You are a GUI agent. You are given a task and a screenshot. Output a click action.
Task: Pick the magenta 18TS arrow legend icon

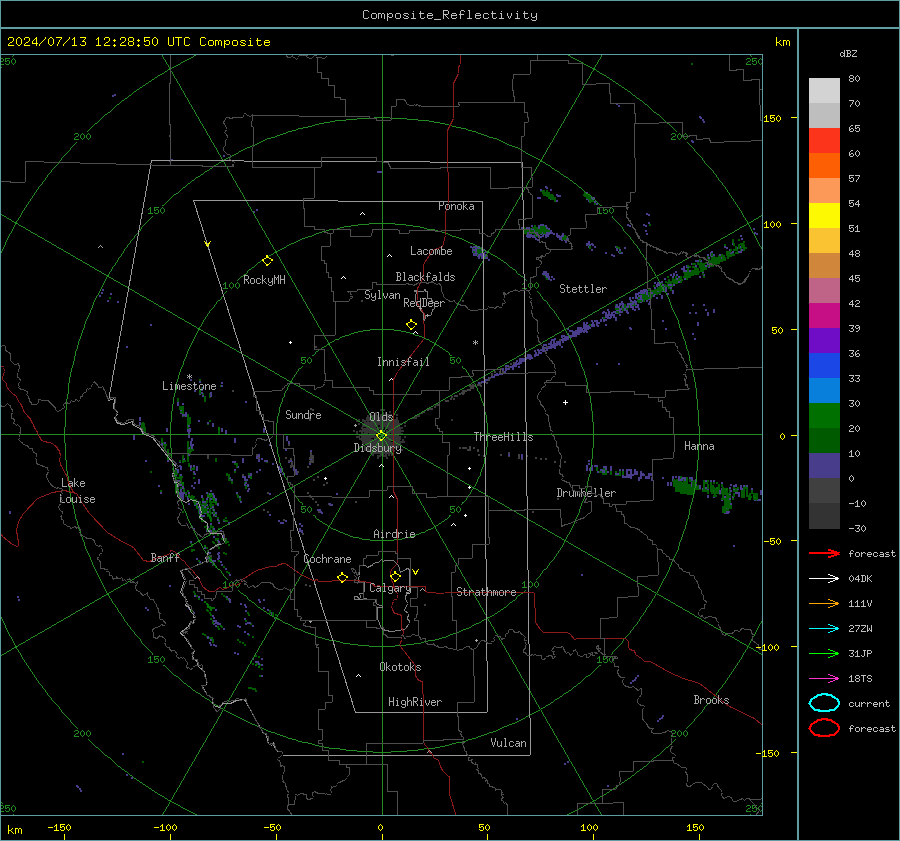[x=824, y=679]
